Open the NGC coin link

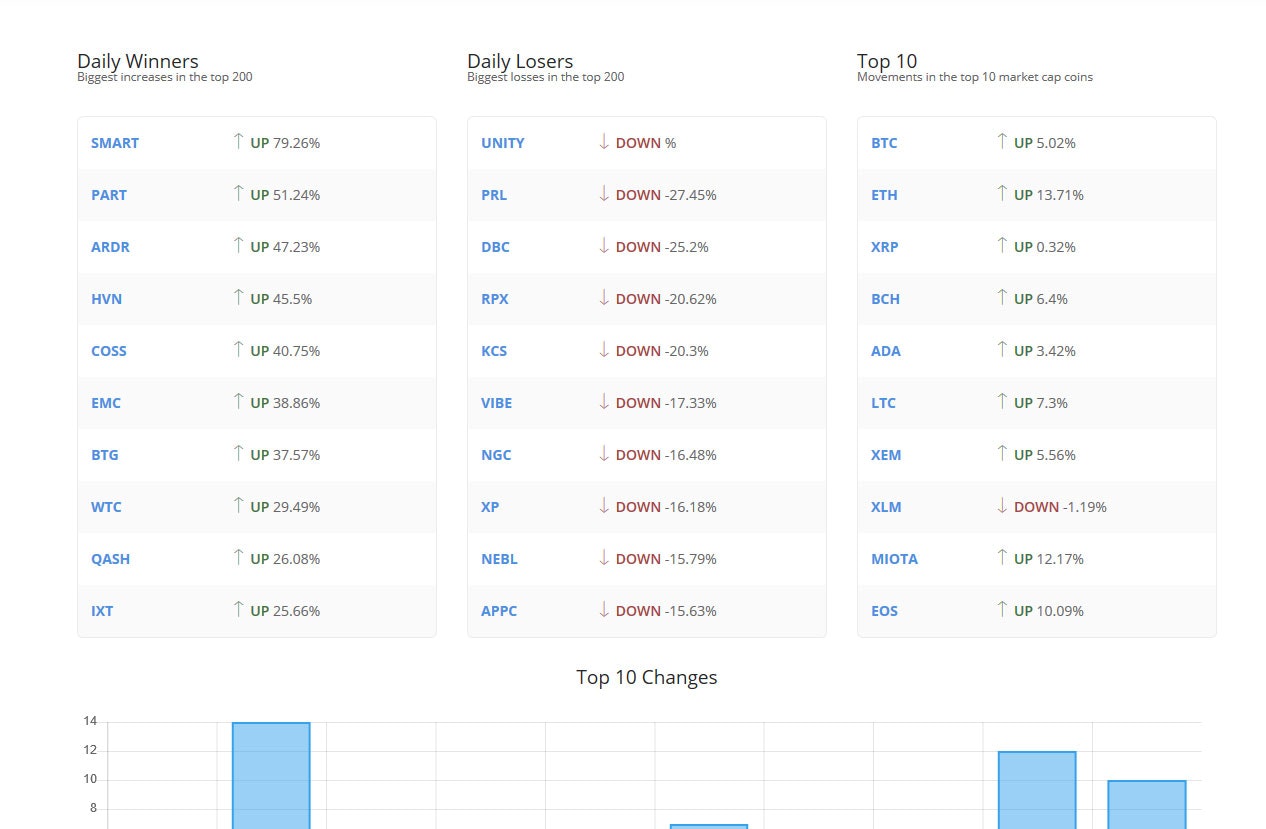(x=496, y=455)
